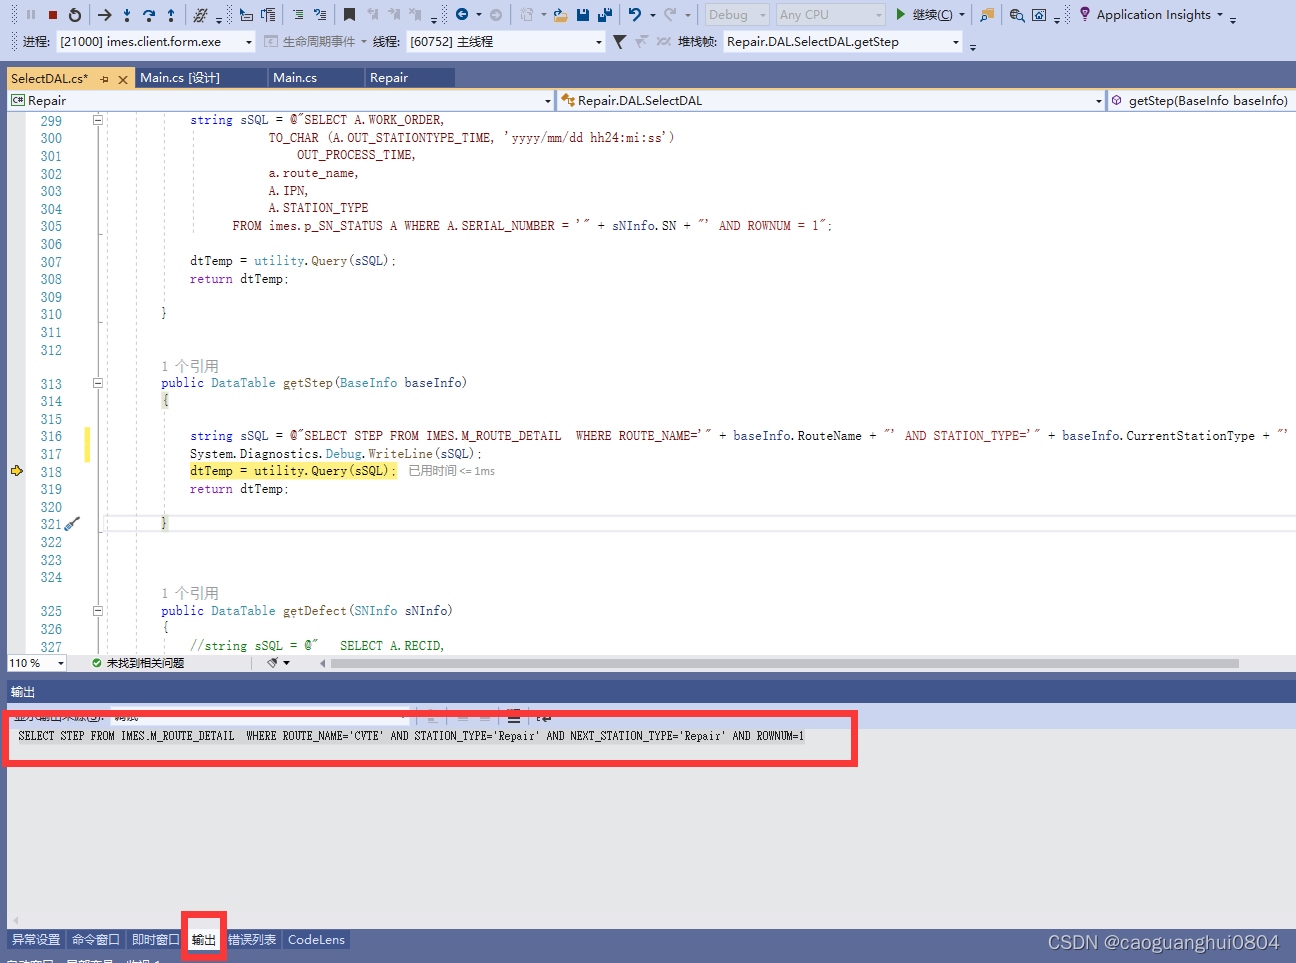Screen dimensions: 1296x963
Task: Open the process dropdown imes.client.form.exe
Action: coord(156,42)
